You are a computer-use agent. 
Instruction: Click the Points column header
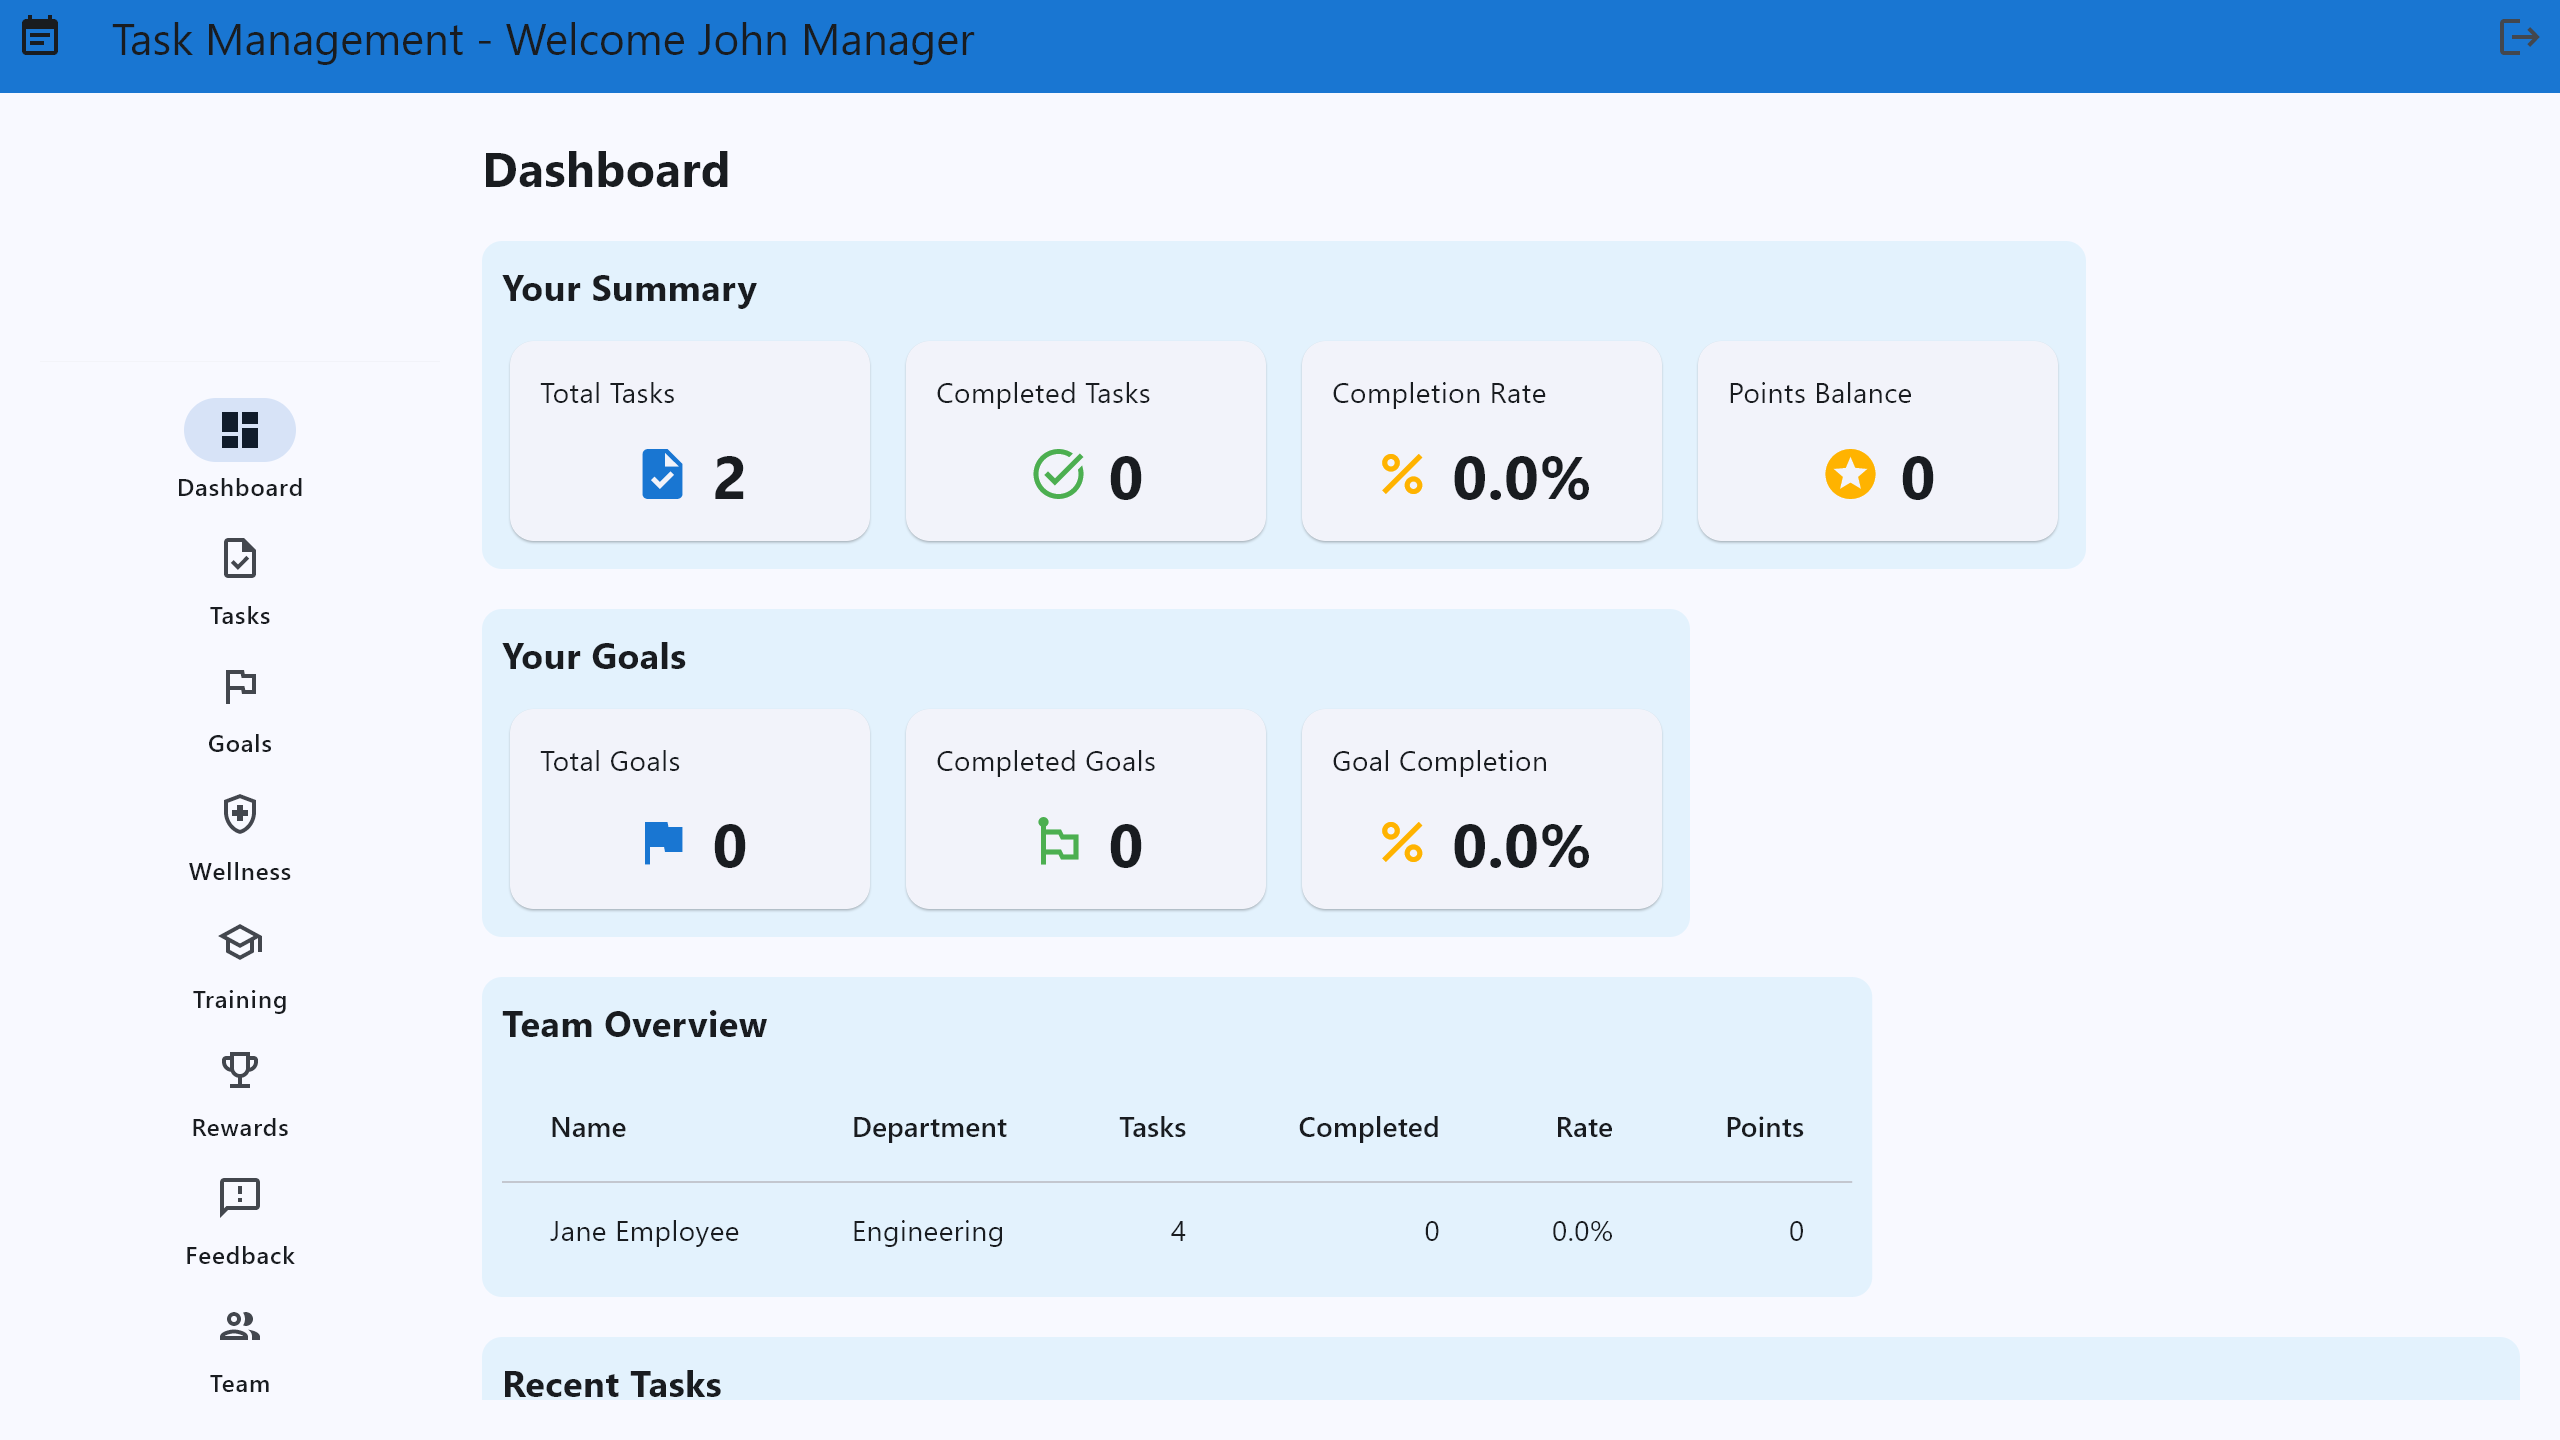pos(1763,1128)
